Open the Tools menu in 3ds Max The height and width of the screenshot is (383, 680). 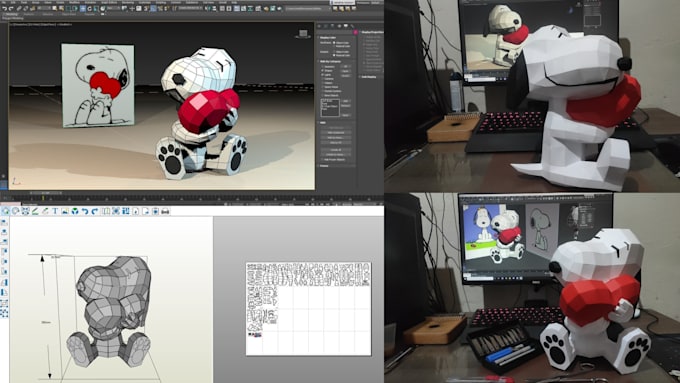click(24, 2)
